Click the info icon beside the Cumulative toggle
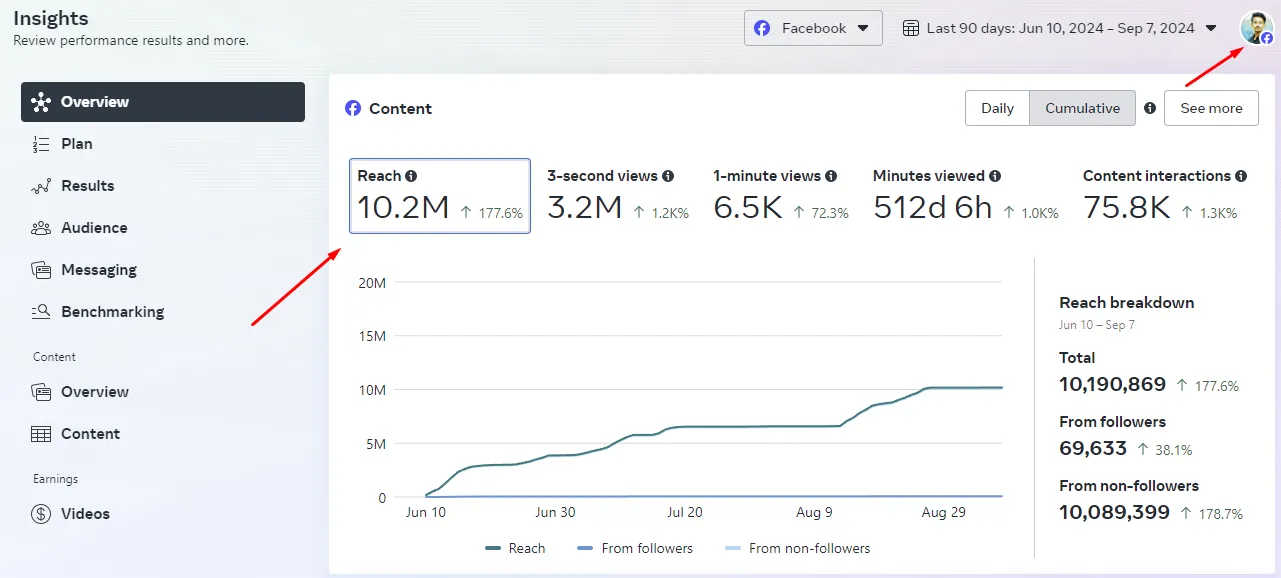Viewport: 1281px width, 578px height. coord(1150,108)
